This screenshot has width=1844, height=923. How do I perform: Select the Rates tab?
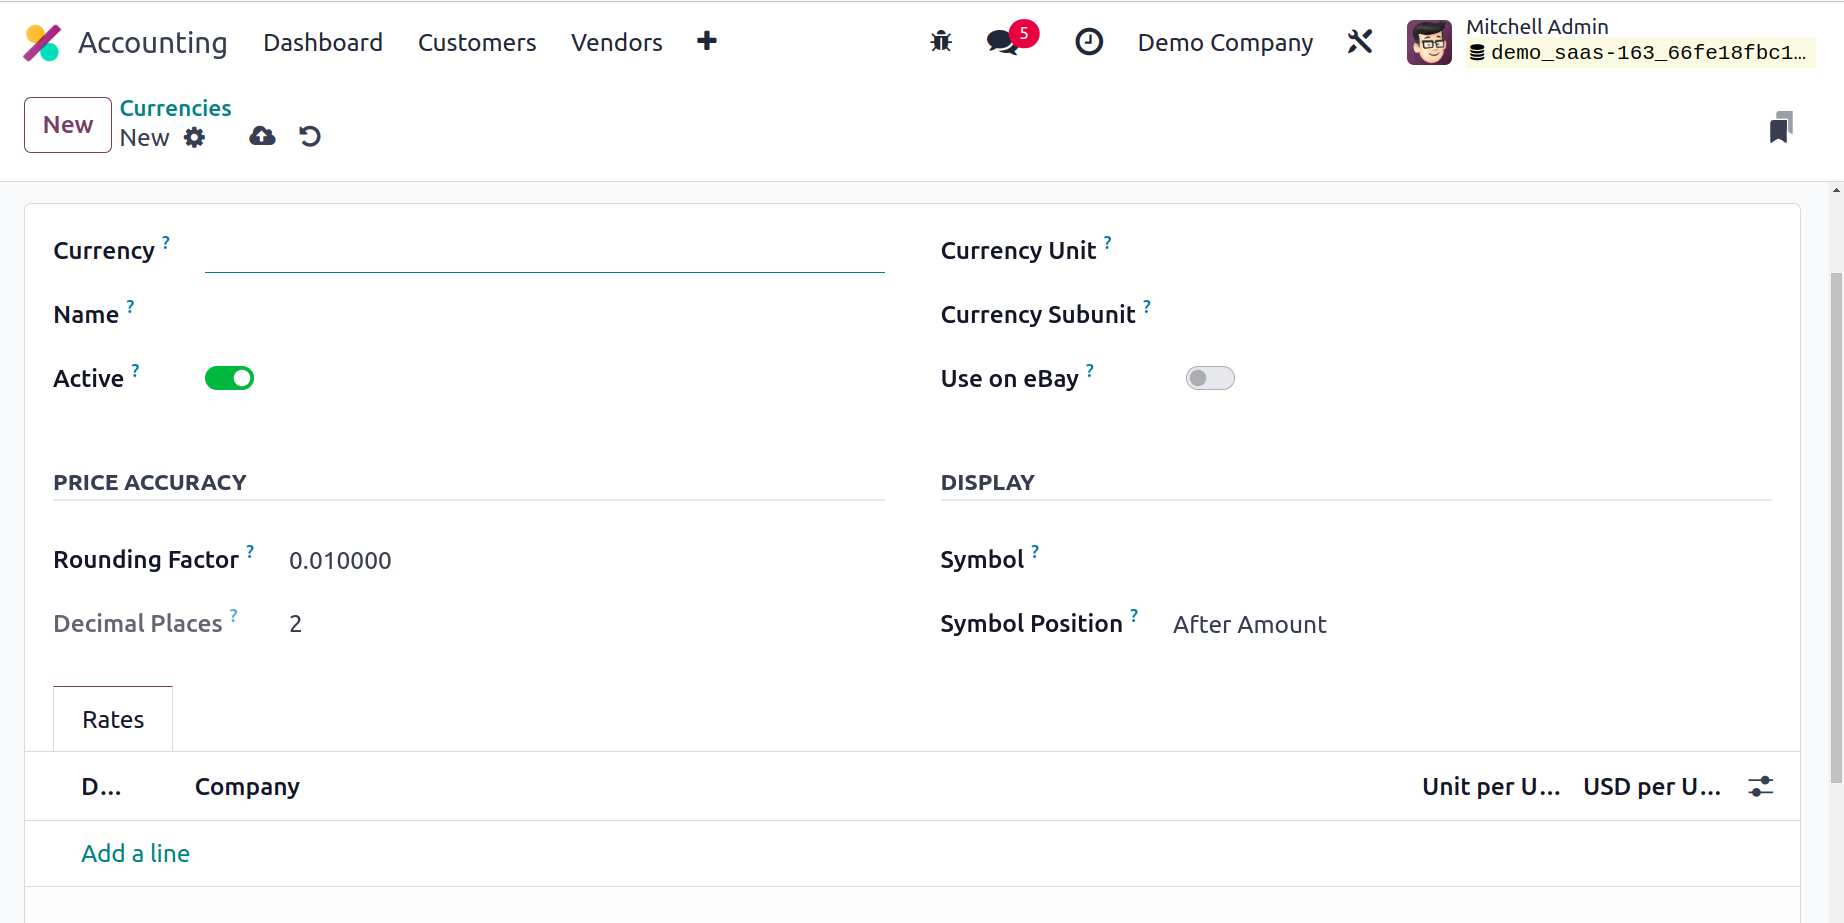113,720
